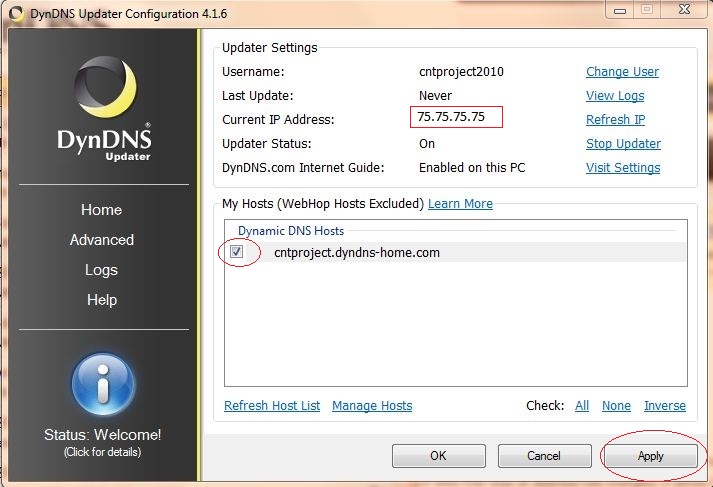
Task: Select the cntproject.dyndns-home.com host row
Action: click(455, 252)
